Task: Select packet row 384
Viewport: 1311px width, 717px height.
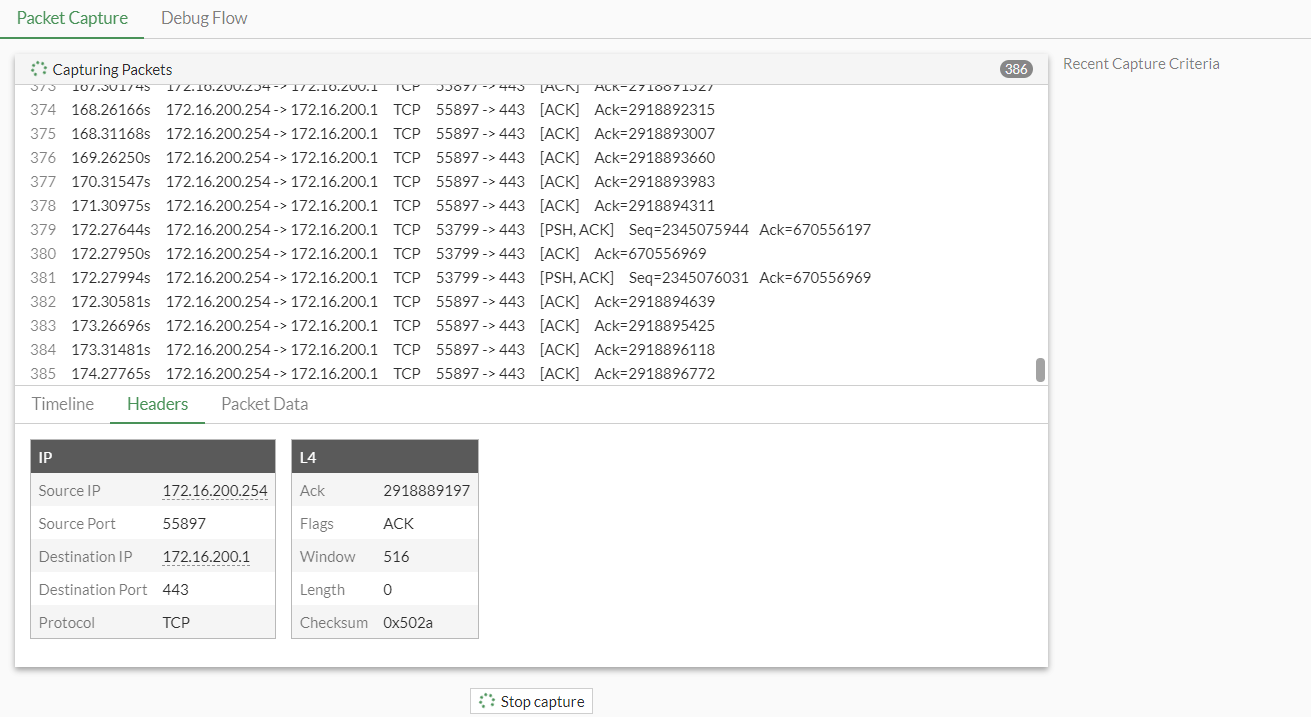Action: point(526,349)
